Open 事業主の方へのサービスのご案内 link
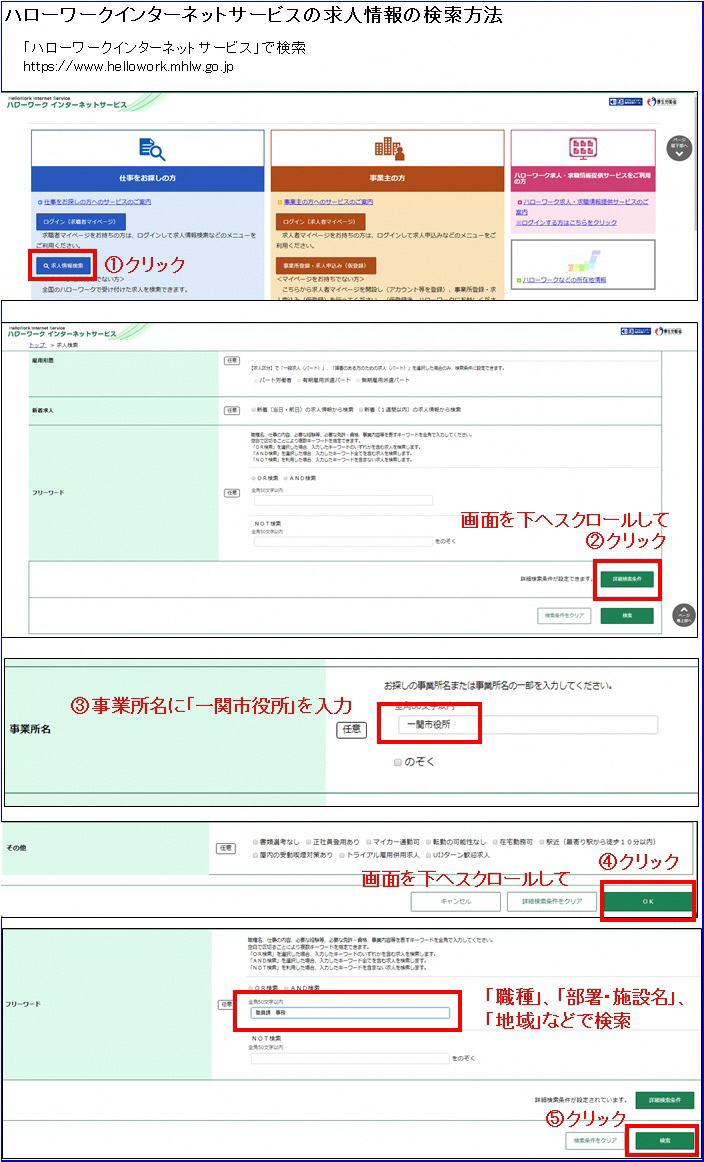 click(x=326, y=201)
